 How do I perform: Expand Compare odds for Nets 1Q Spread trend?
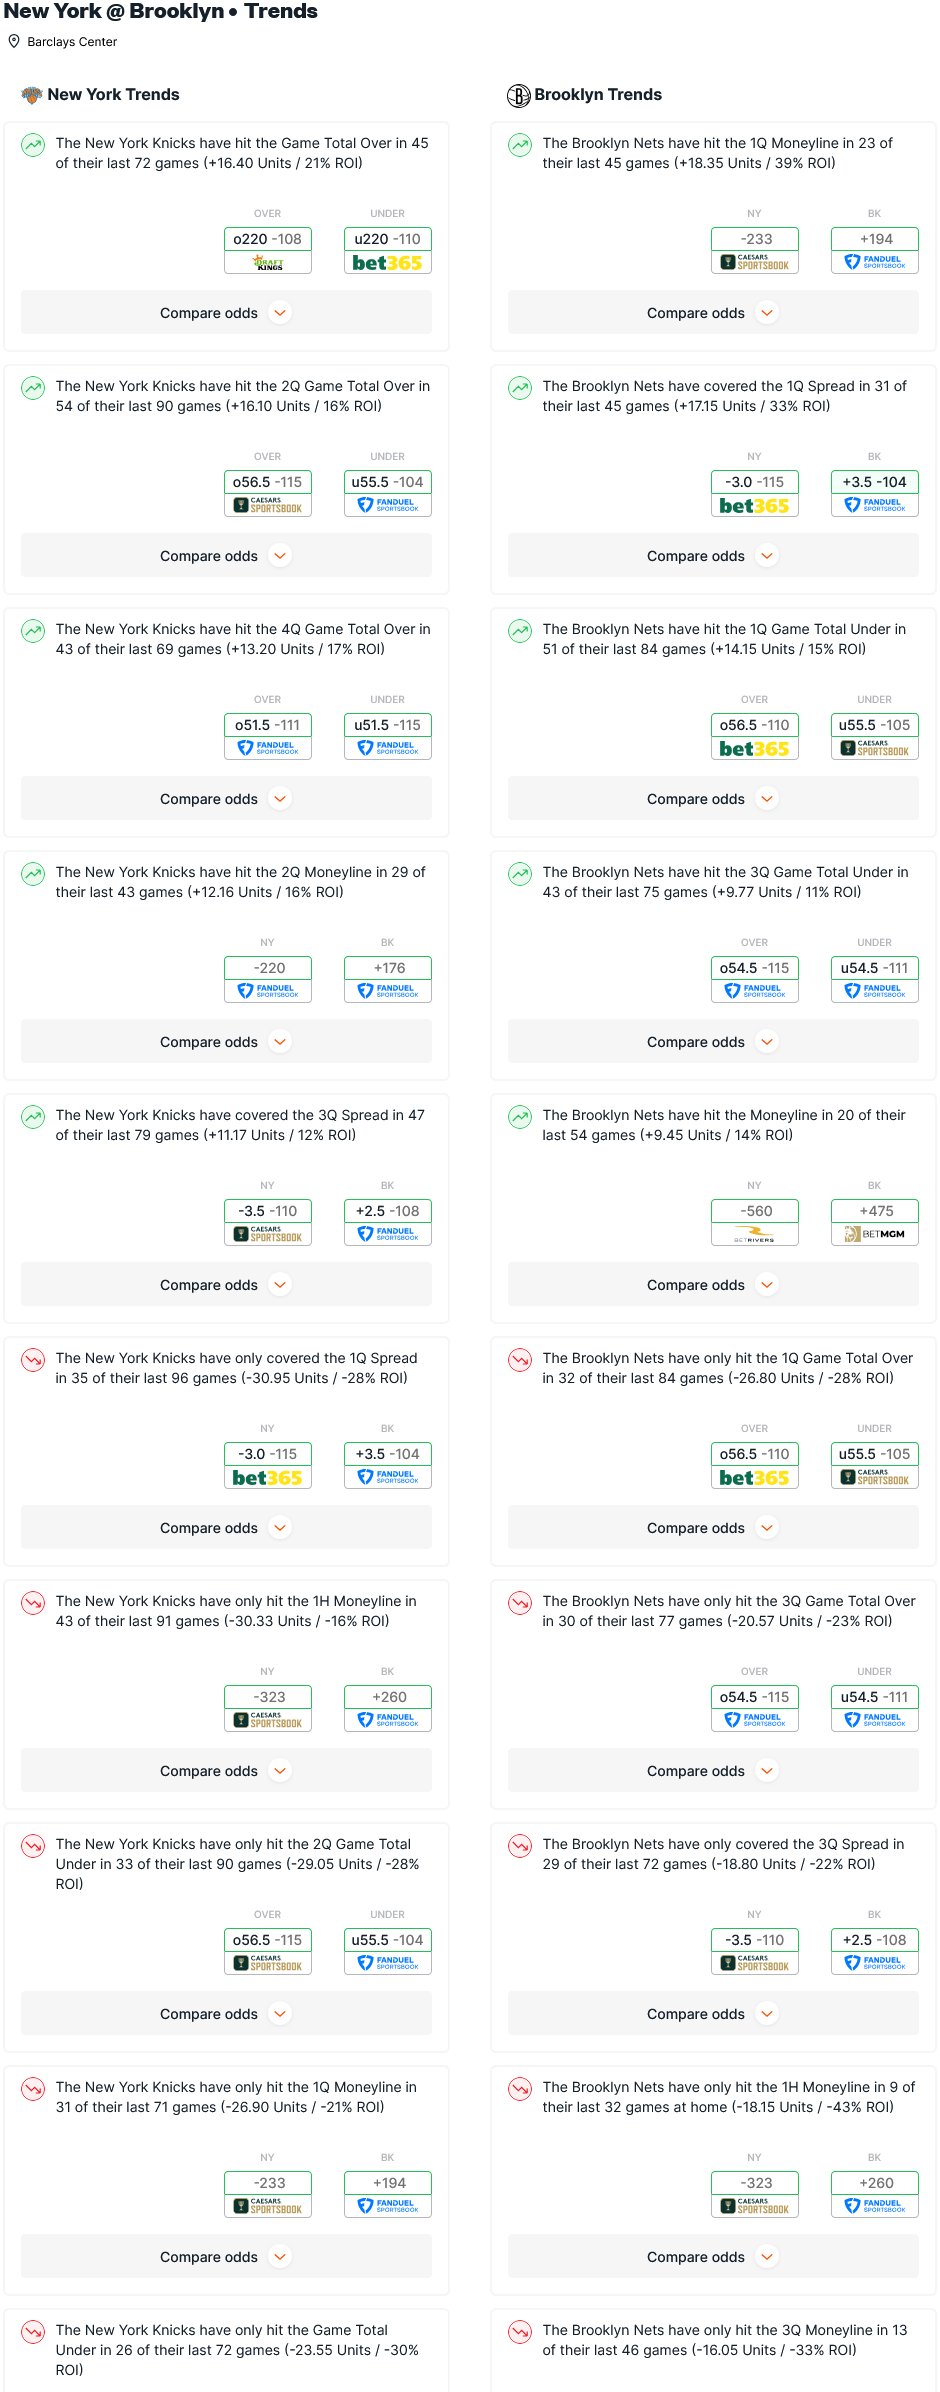tap(713, 556)
